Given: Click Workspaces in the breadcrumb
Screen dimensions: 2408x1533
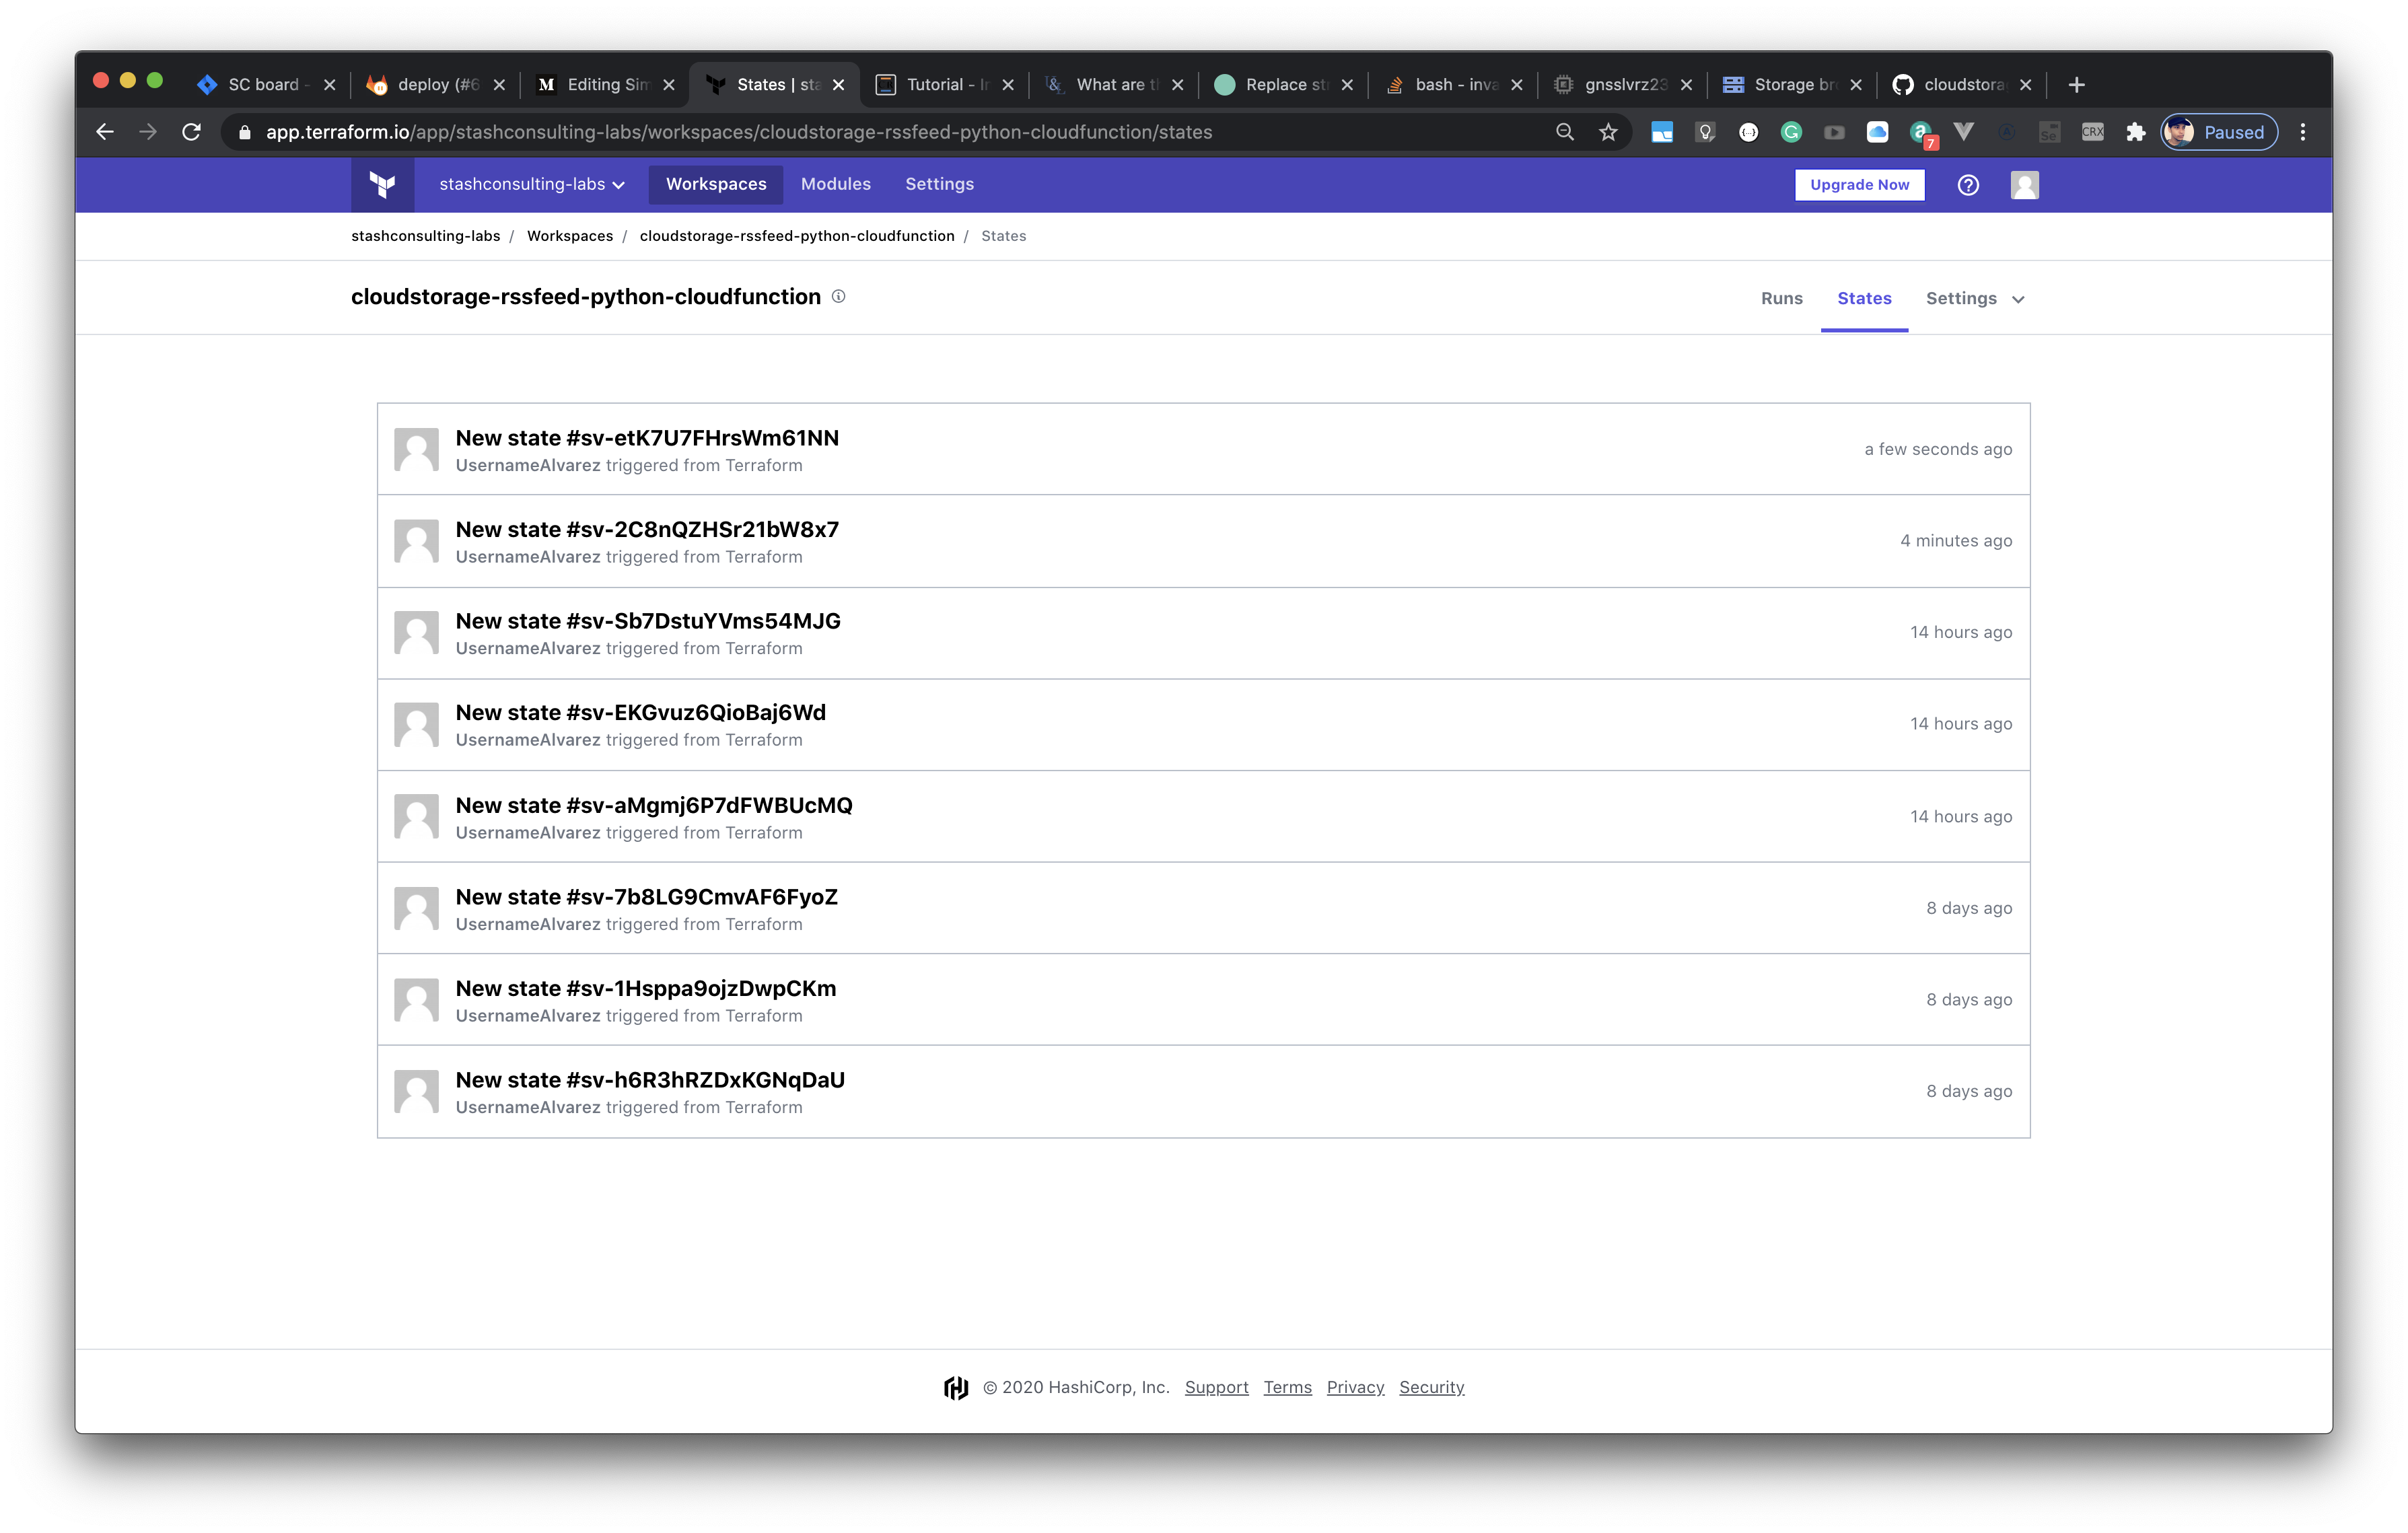Looking at the screenshot, I should tap(570, 236).
